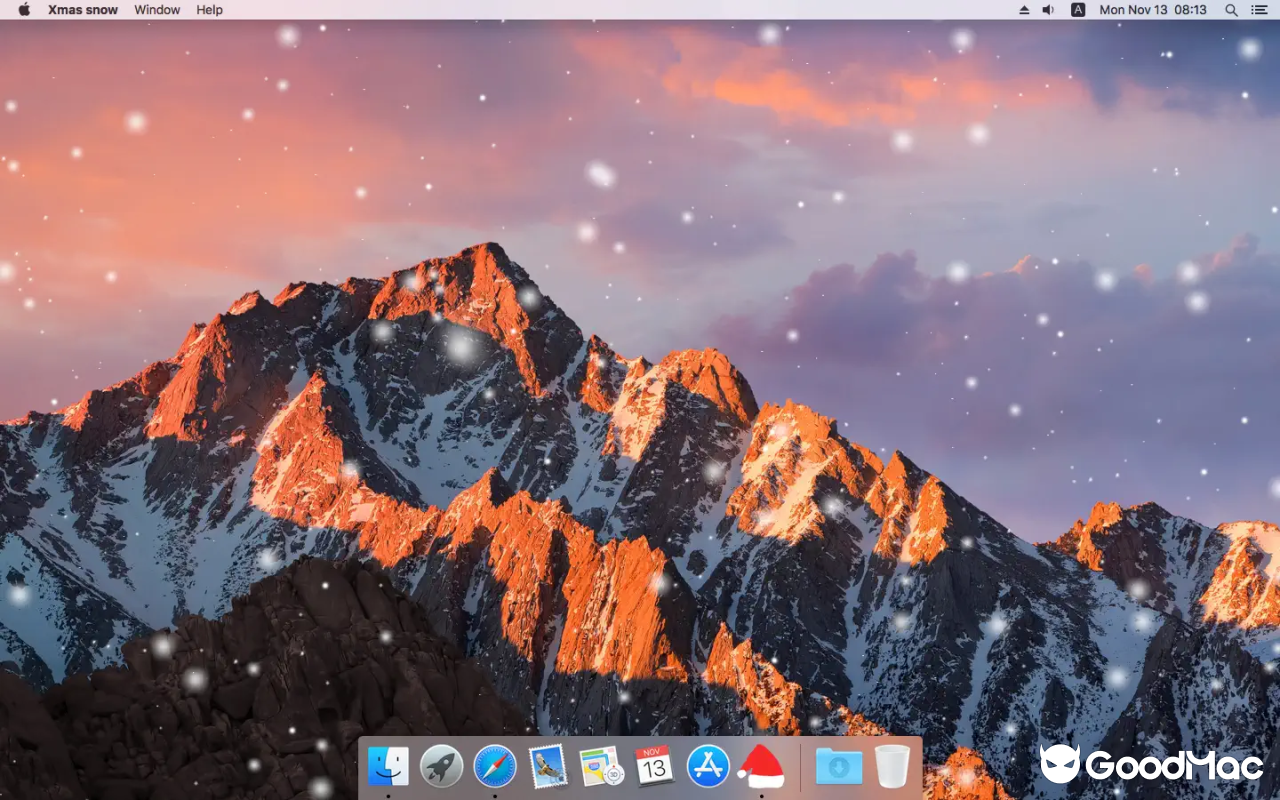Viewport: 1280px width, 800px height.
Task: Open Finder from the dock
Action: [388, 766]
